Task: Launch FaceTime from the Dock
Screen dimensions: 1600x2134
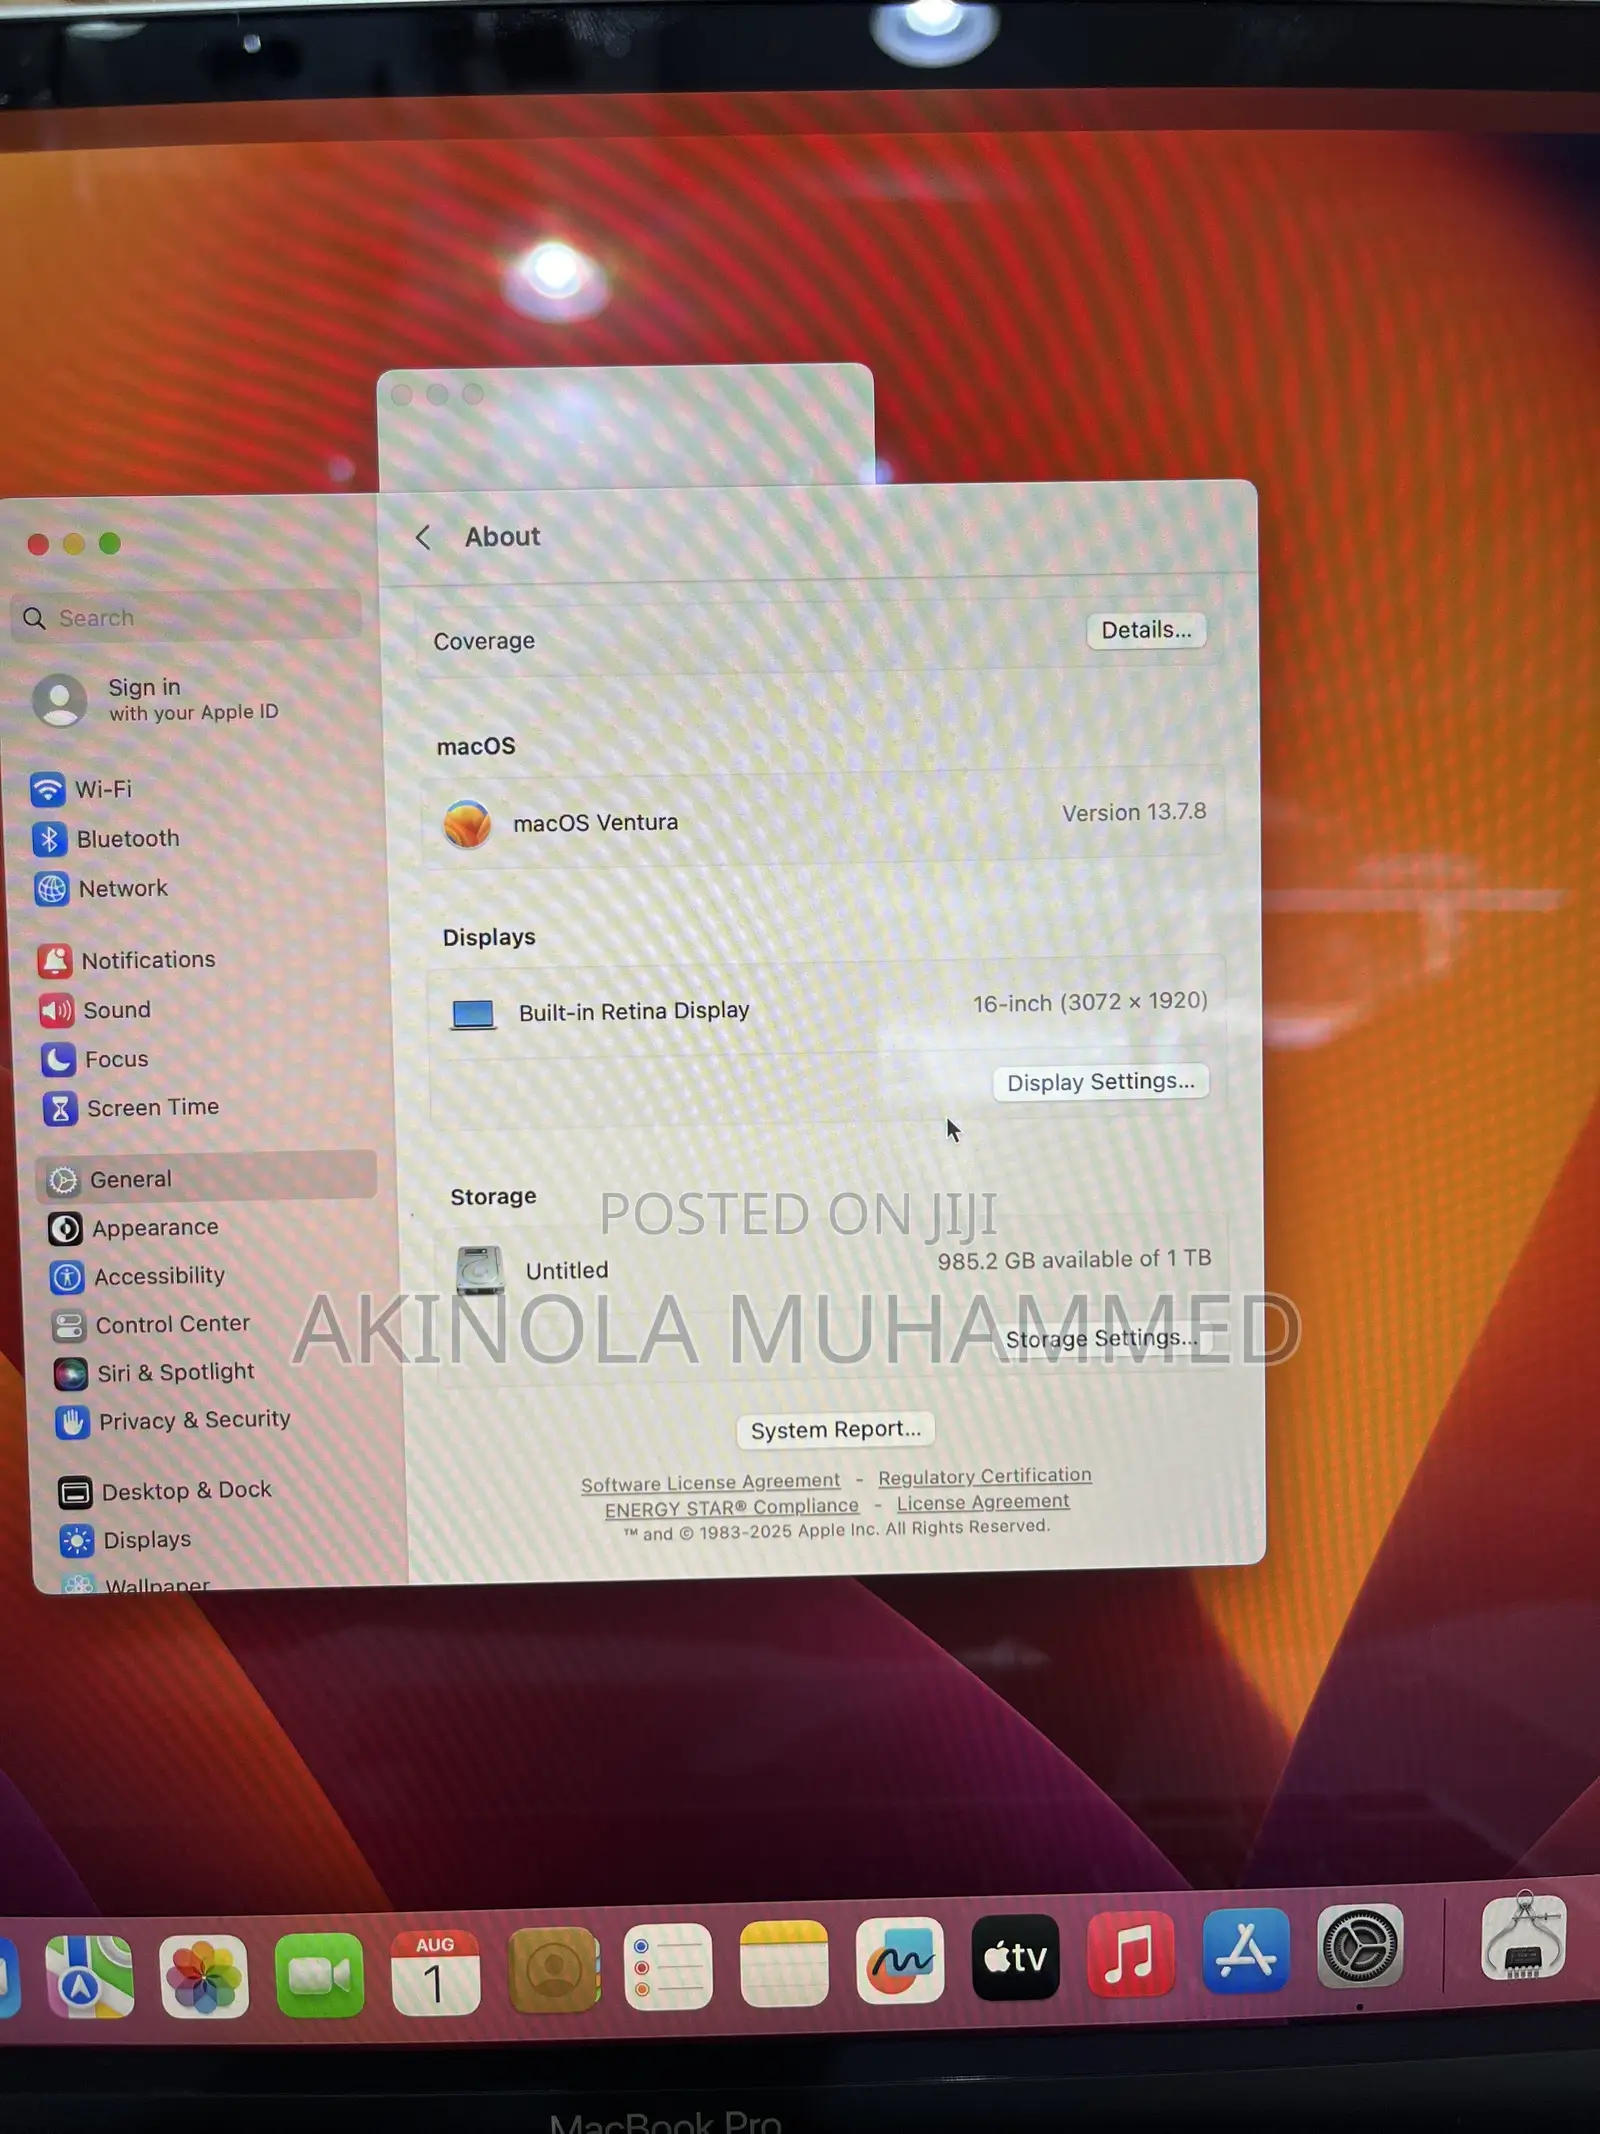Action: (x=320, y=1974)
